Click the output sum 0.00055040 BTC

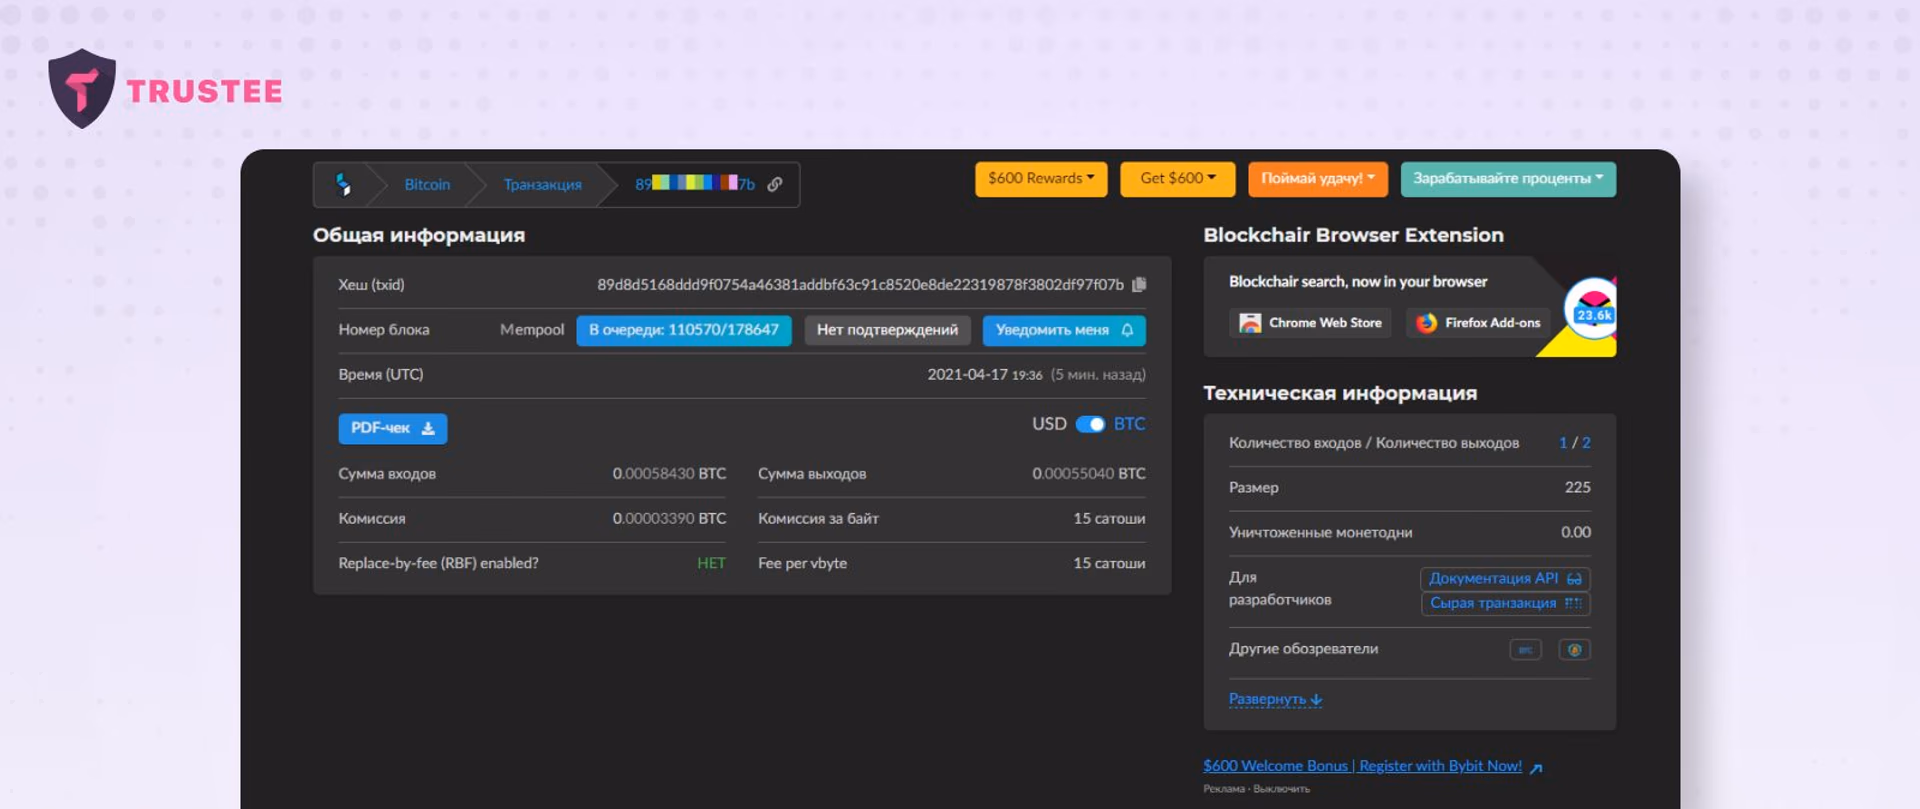(x=1089, y=474)
